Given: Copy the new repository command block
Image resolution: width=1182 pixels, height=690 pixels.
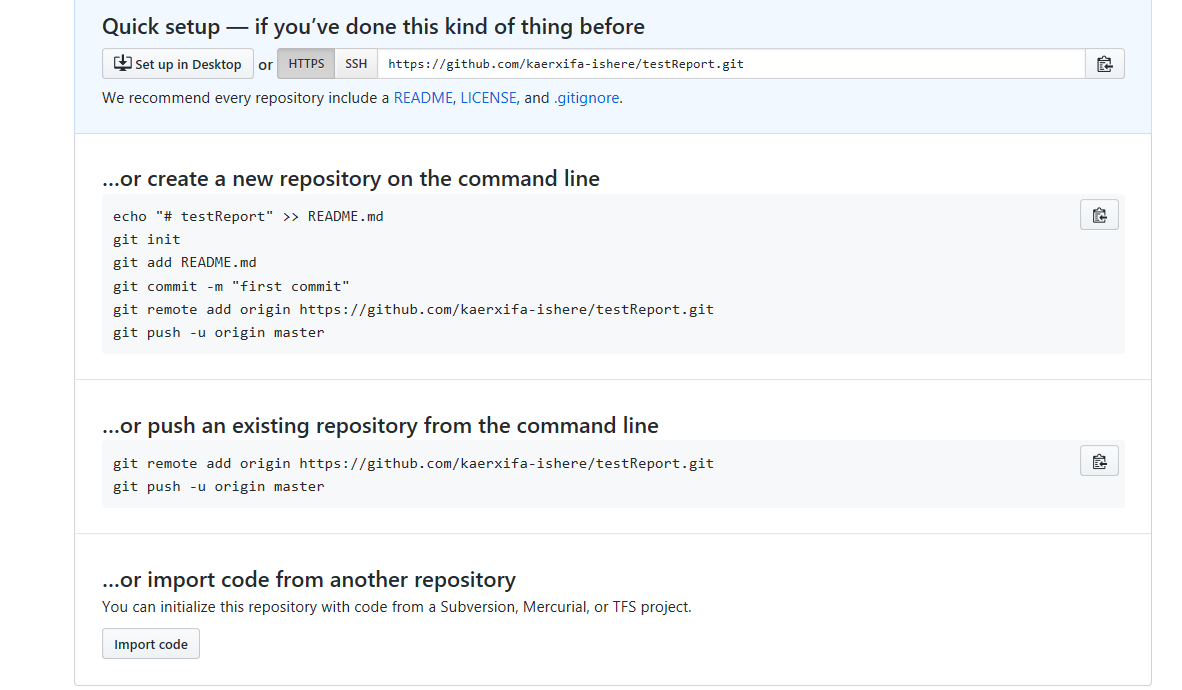Looking at the screenshot, I should click(x=1099, y=215).
